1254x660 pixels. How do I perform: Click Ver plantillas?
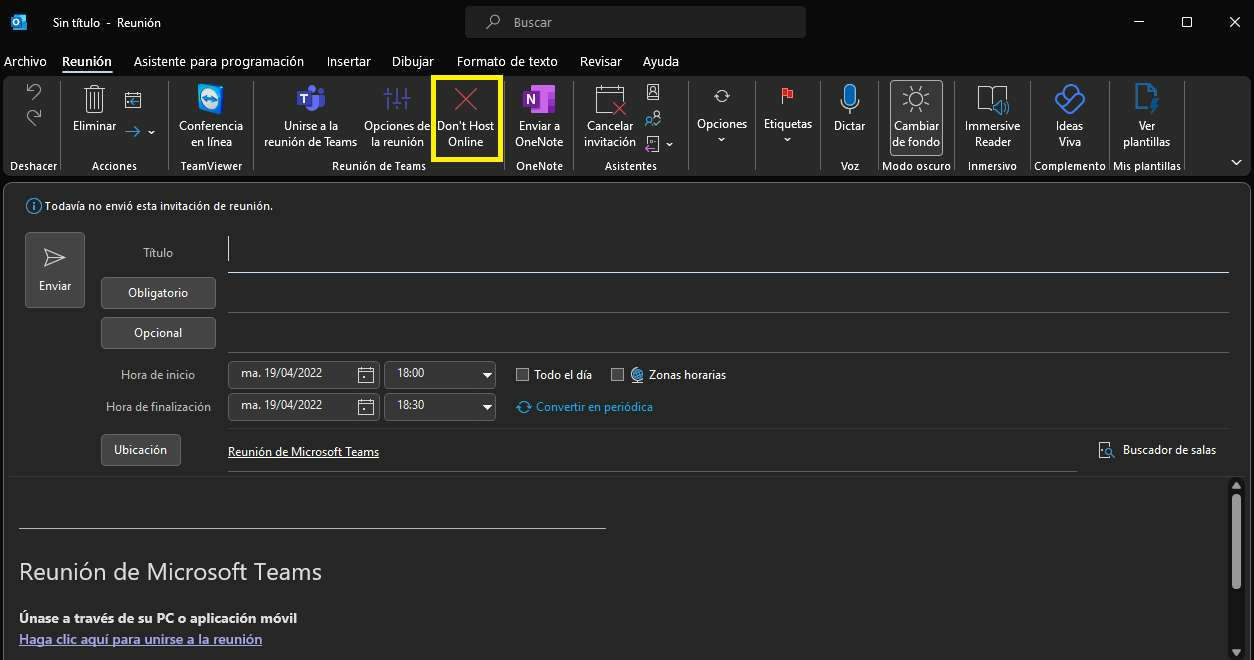[1146, 117]
